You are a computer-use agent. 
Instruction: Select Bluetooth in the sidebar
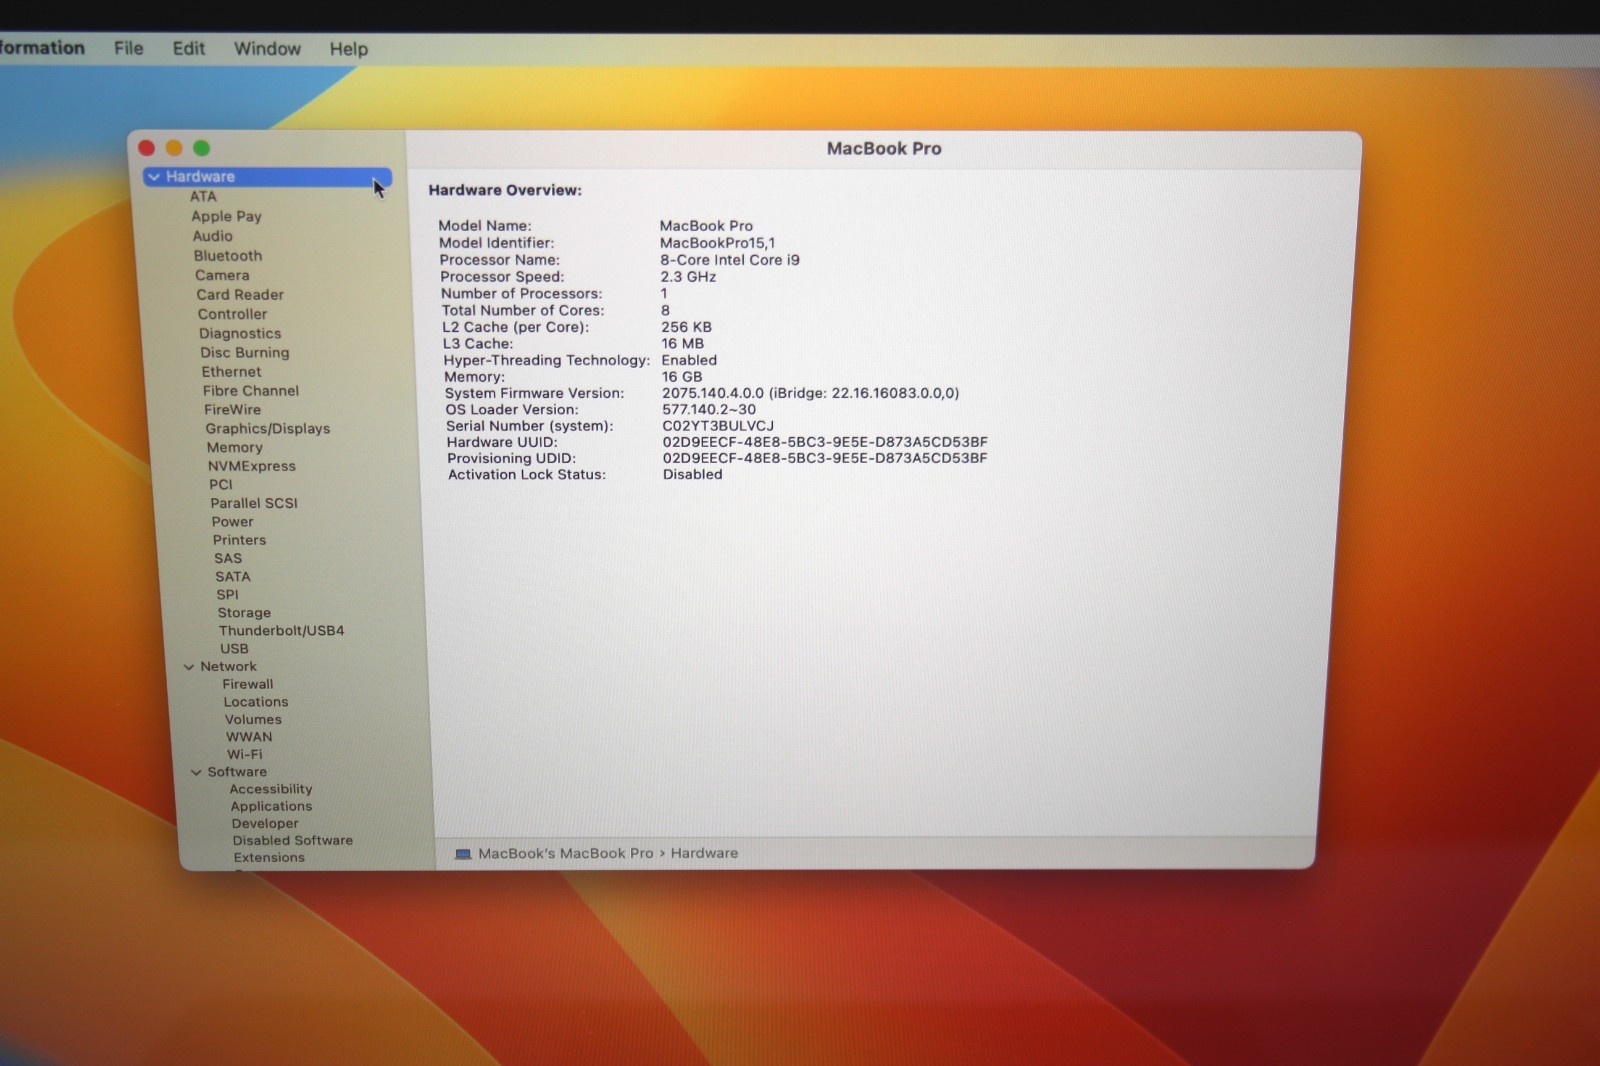[x=228, y=256]
